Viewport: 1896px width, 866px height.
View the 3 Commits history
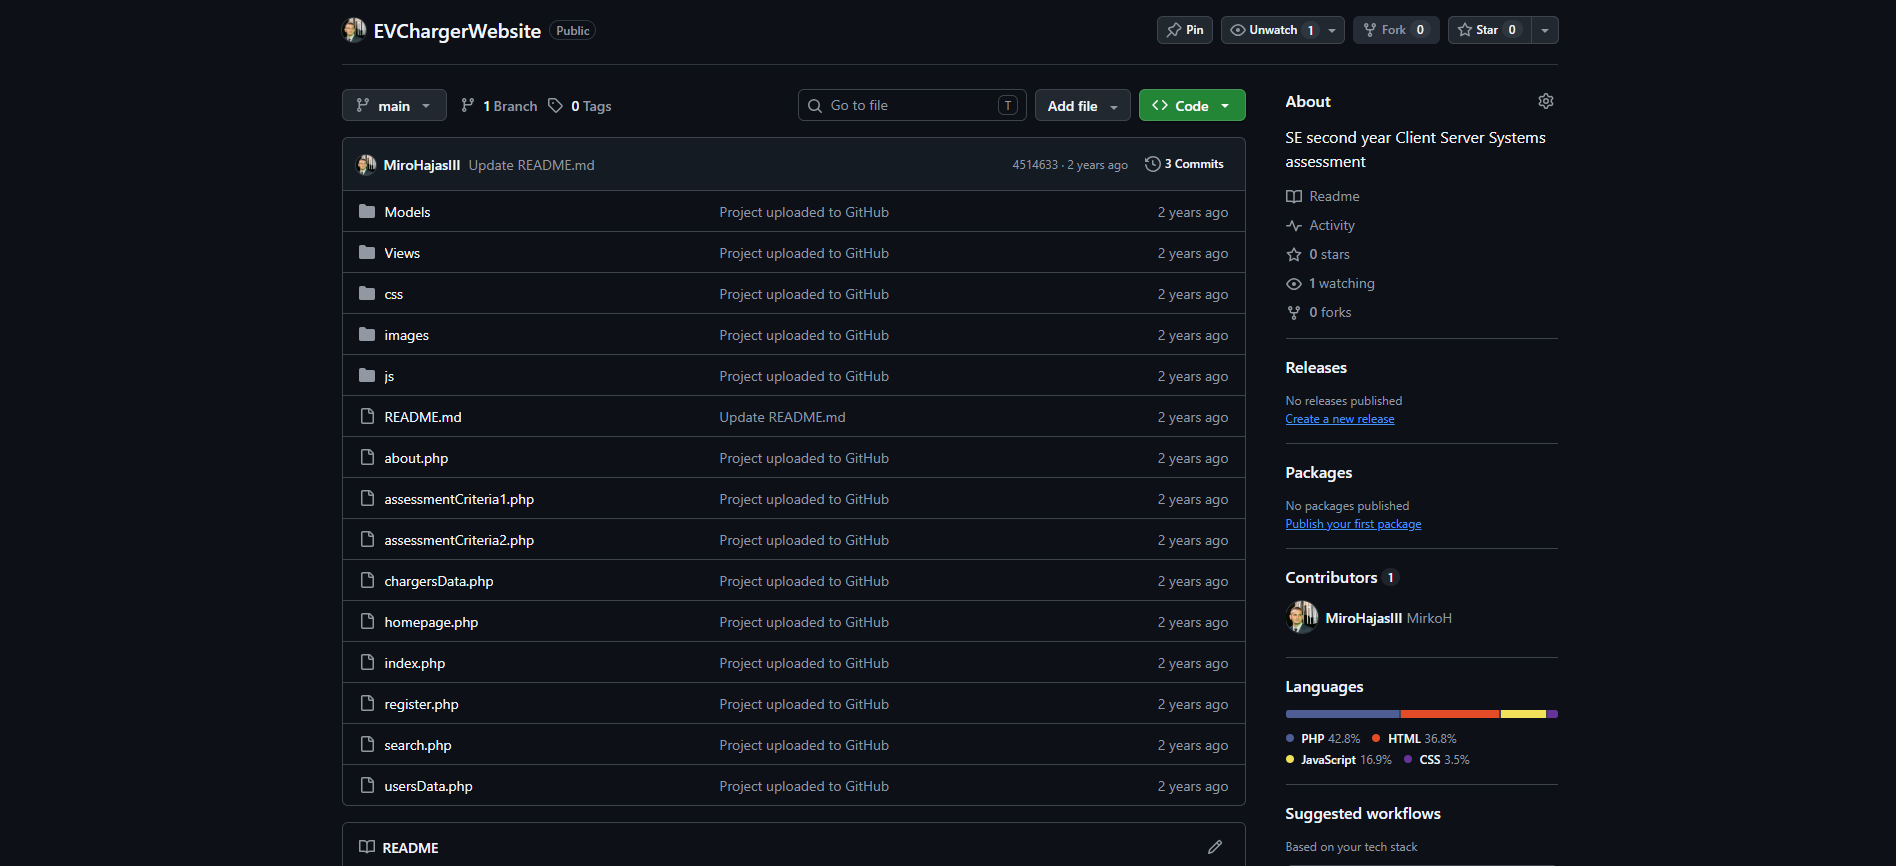click(x=1184, y=164)
